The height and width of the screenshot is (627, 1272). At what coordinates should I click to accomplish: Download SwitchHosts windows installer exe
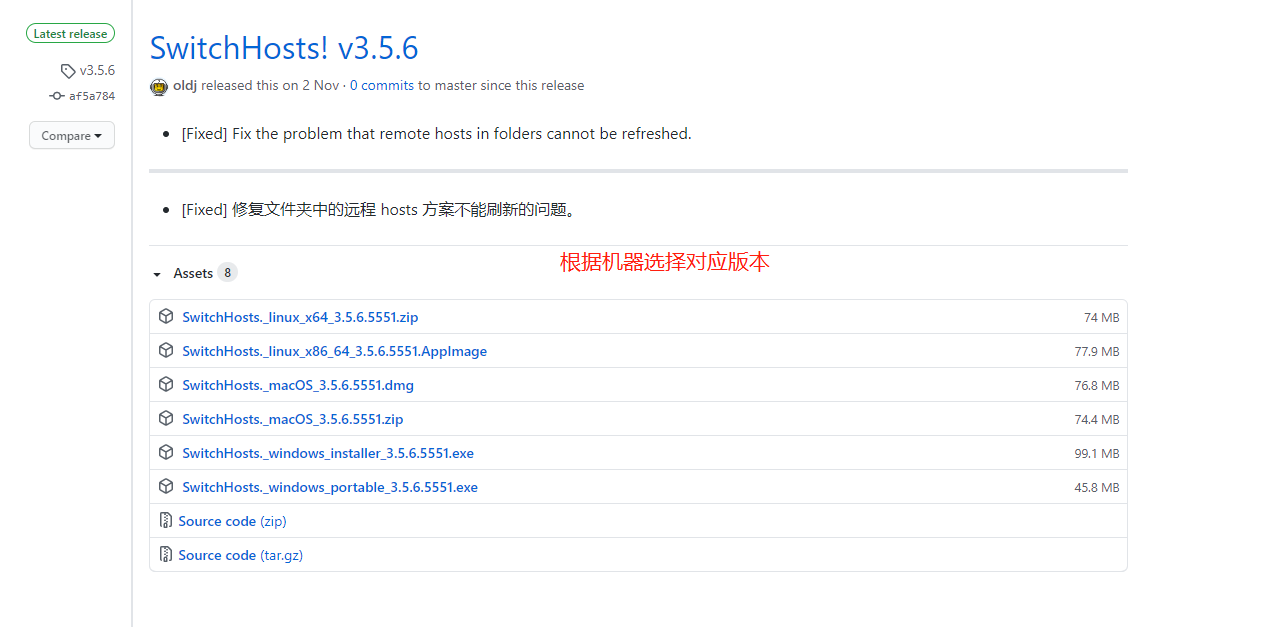pos(328,453)
